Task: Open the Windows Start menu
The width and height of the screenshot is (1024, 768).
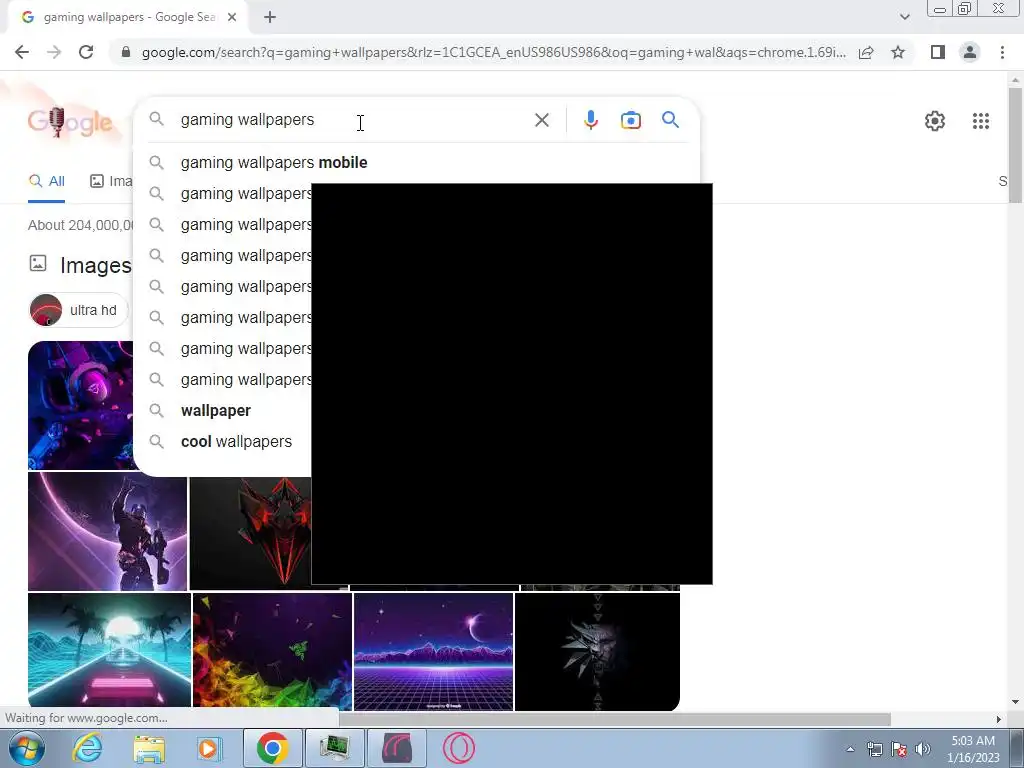Action: pos(26,748)
